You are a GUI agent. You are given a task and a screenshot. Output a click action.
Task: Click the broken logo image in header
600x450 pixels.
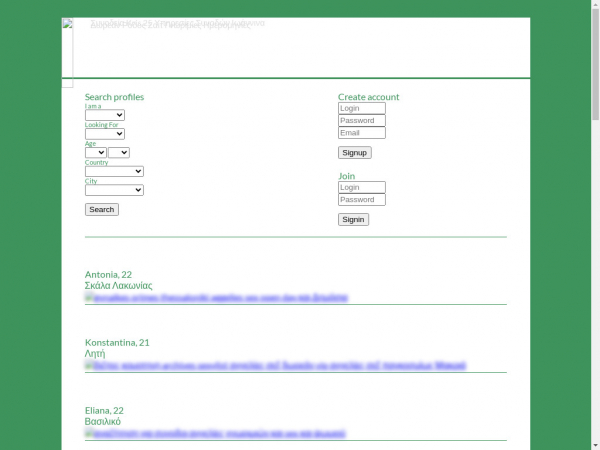[x=67, y=53]
